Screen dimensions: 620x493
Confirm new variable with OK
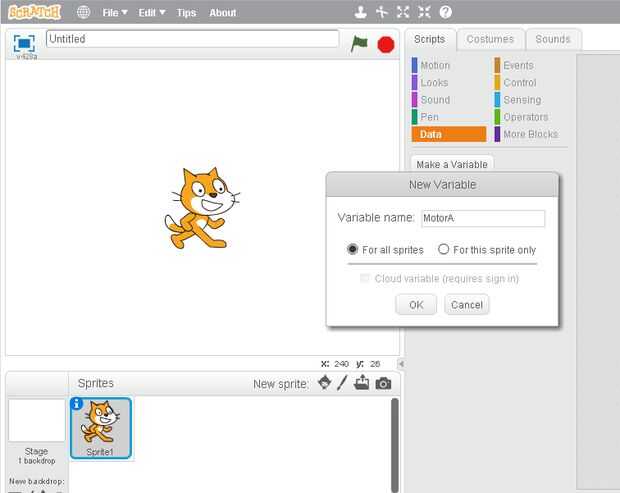click(x=416, y=305)
